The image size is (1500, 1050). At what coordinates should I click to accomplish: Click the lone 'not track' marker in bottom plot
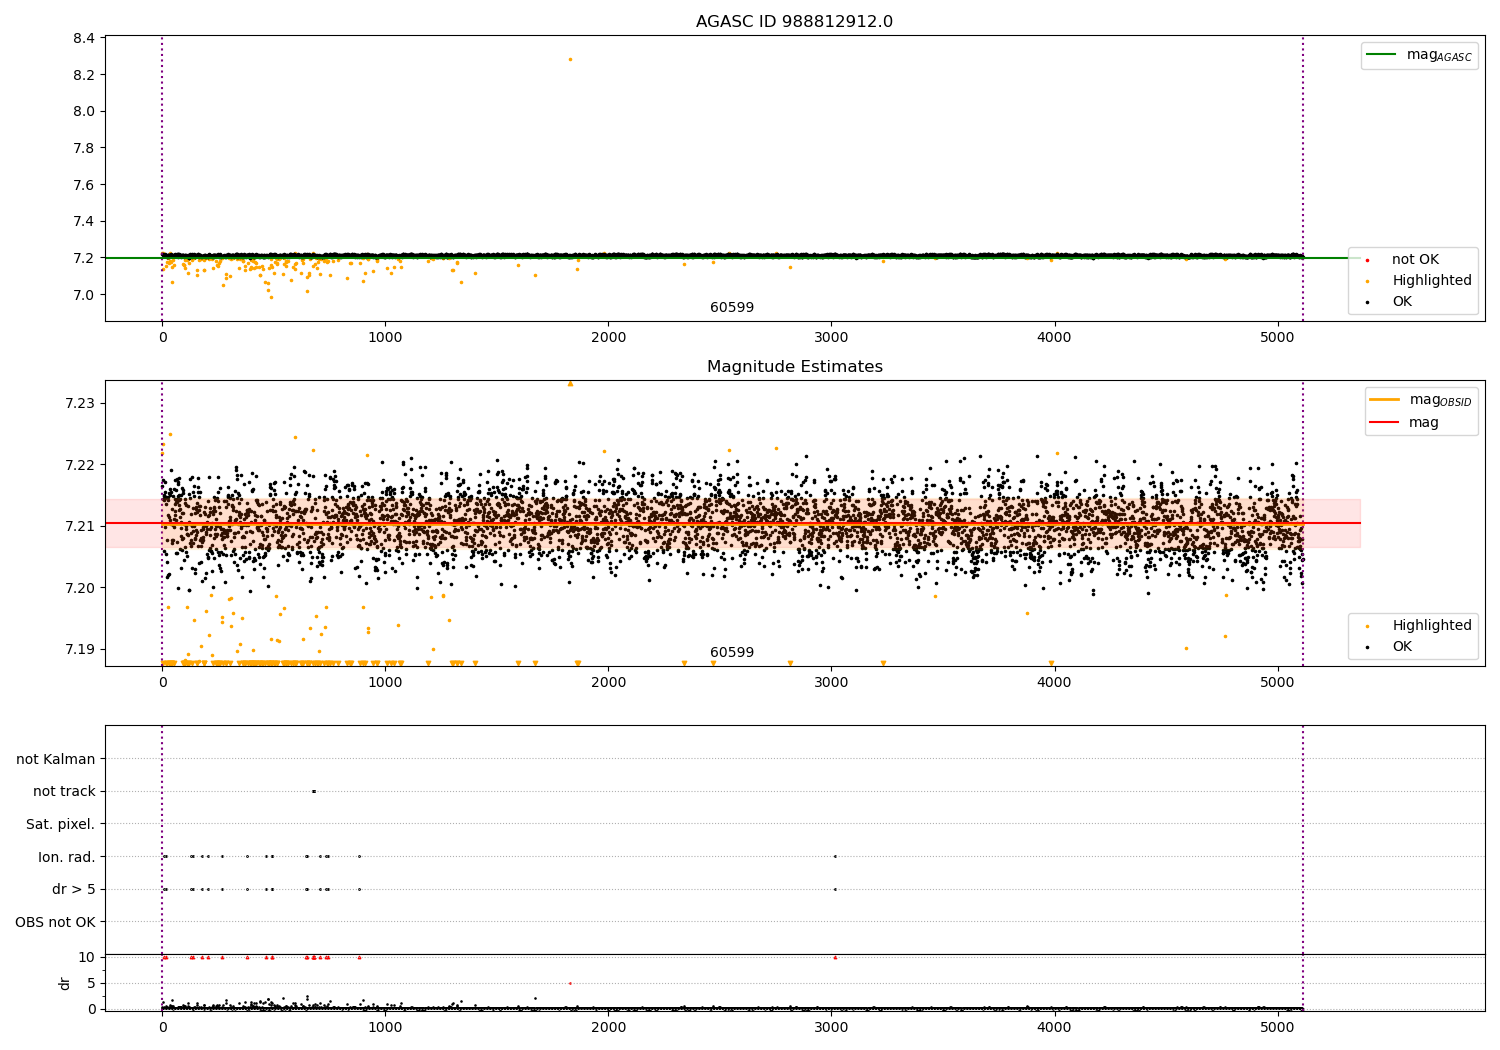click(313, 792)
